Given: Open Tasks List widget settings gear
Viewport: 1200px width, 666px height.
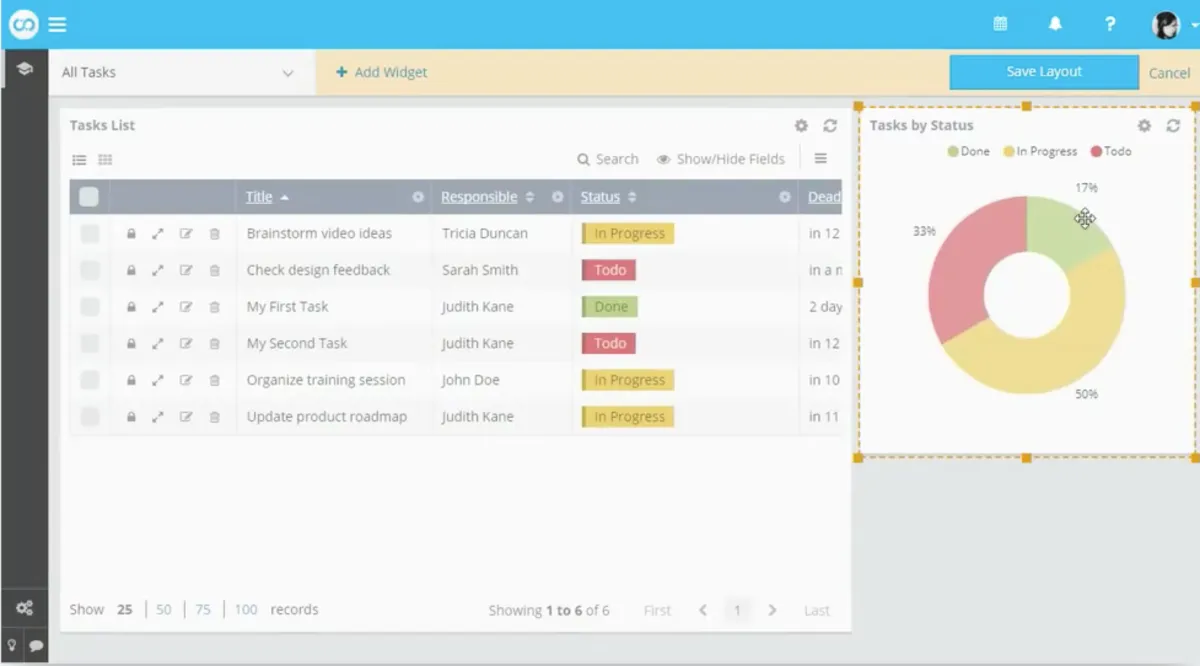Looking at the screenshot, I should pos(801,125).
